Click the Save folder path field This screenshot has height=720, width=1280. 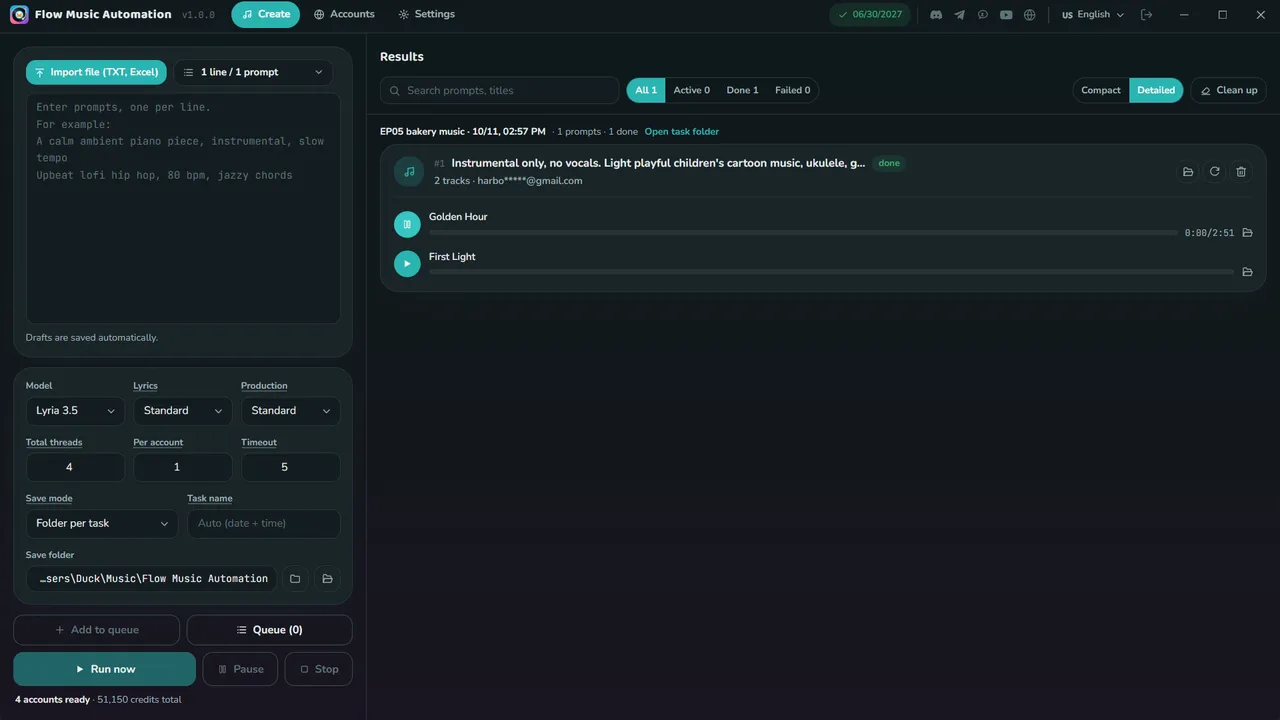coord(151,579)
